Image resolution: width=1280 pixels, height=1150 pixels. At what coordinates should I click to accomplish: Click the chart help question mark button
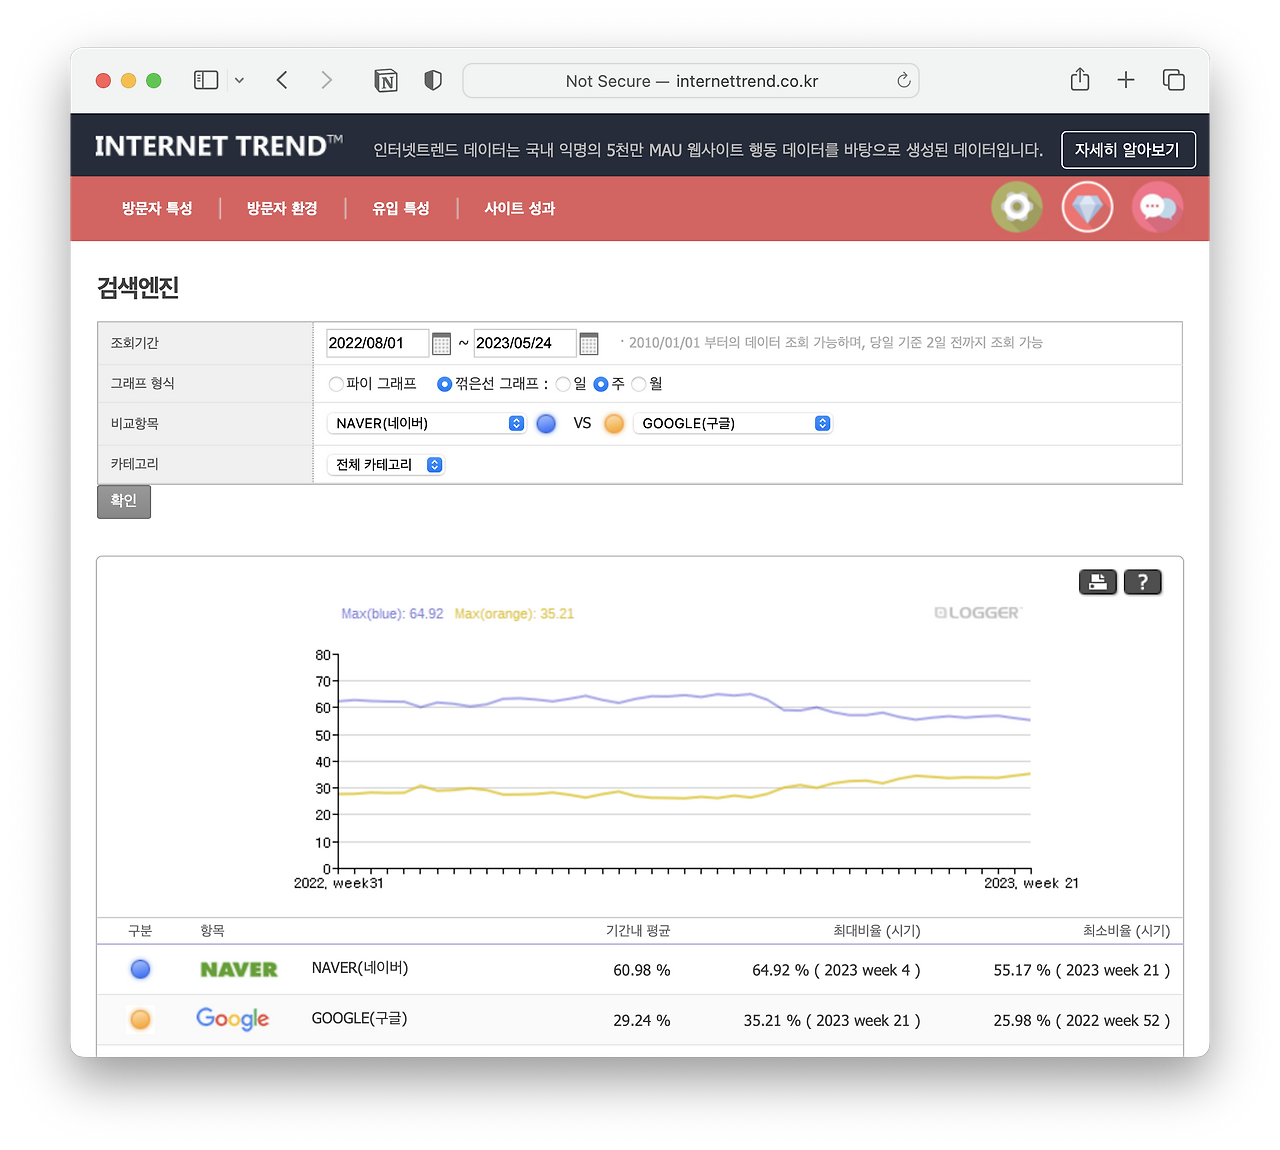click(1143, 582)
